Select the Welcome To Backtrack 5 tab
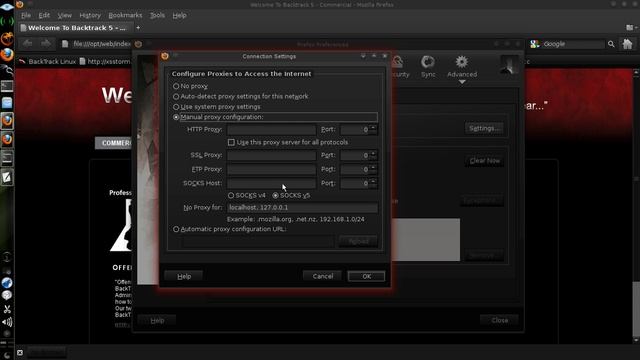The width and height of the screenshot is (640, 360). (x=75, y=28)
